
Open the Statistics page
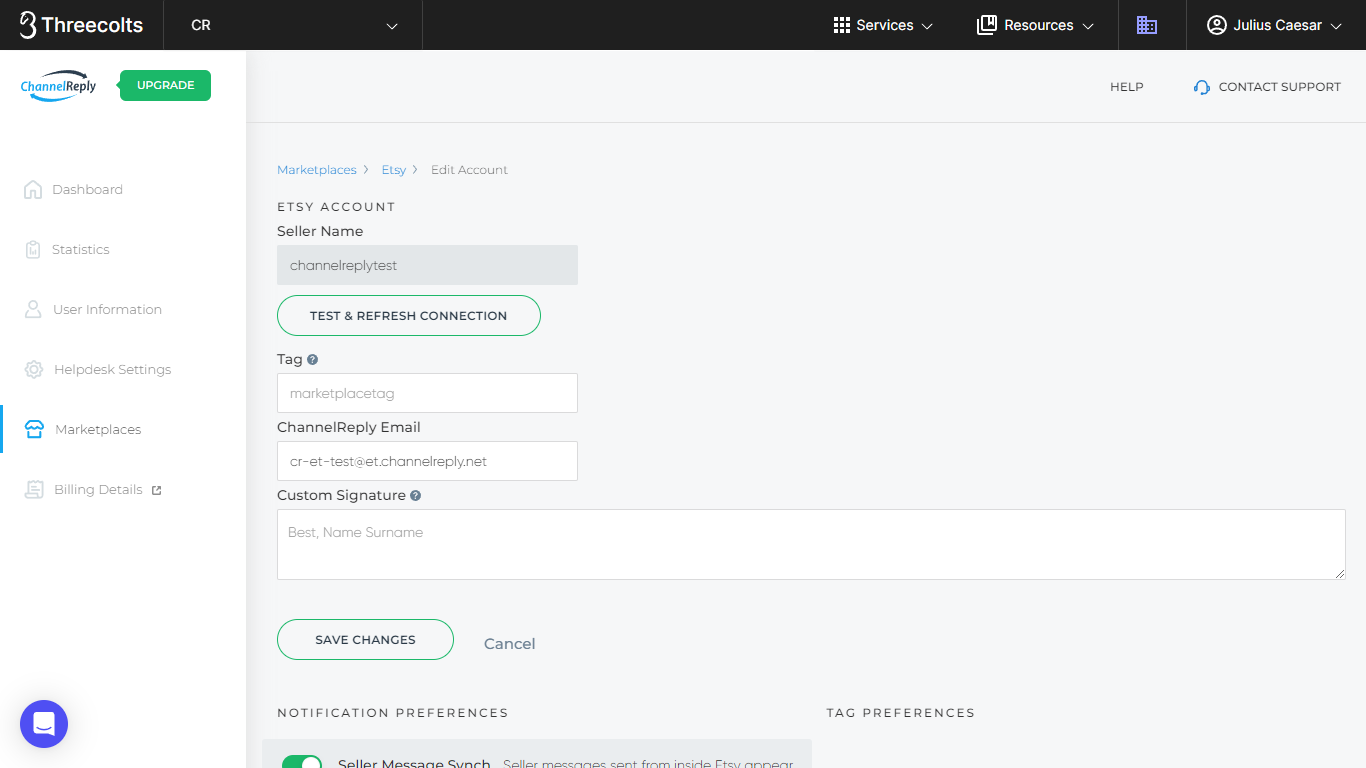pyautogui.click(x=80, y=249)
